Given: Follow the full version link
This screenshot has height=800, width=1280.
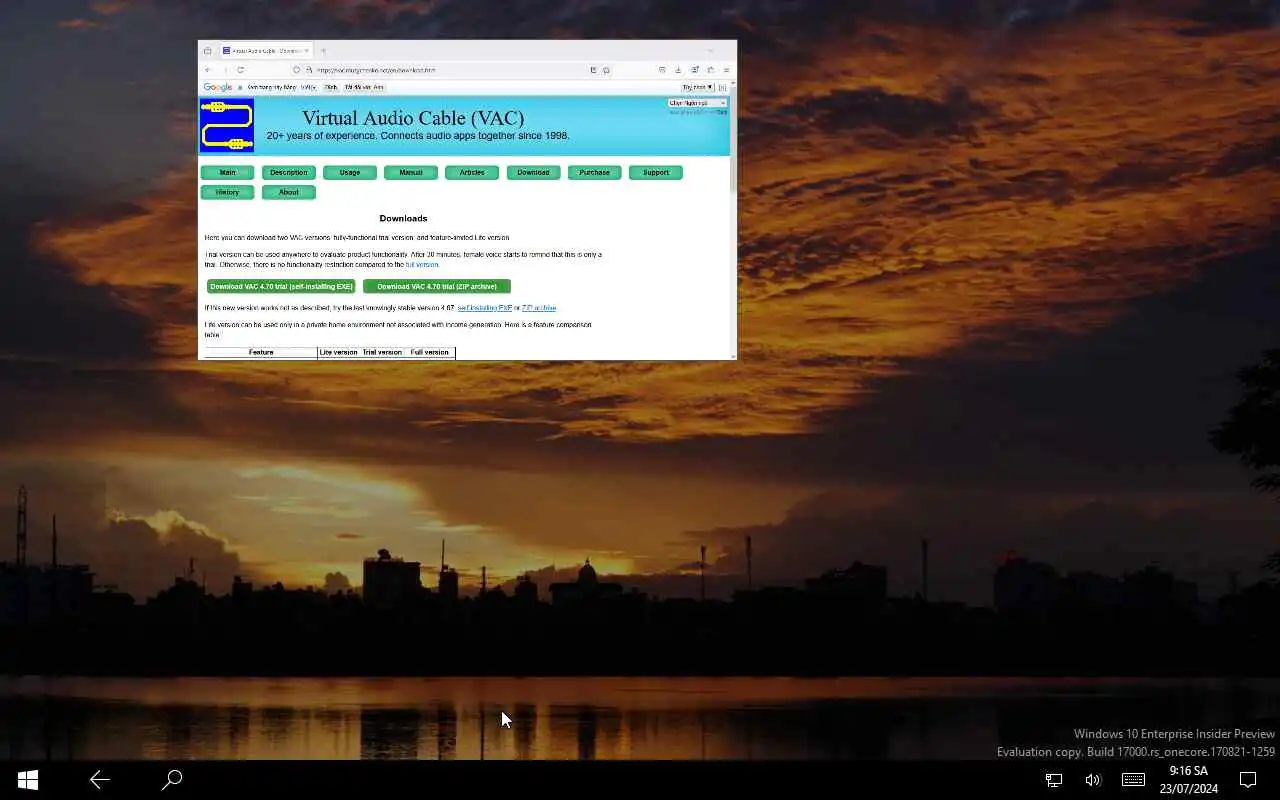Looking at the screenshot, I should 422,265.
